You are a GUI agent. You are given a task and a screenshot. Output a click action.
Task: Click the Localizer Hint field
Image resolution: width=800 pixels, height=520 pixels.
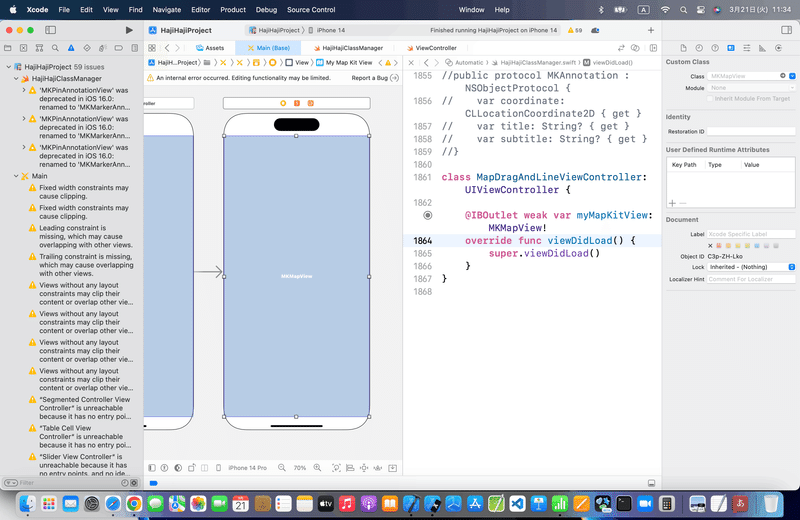point(751,279)
